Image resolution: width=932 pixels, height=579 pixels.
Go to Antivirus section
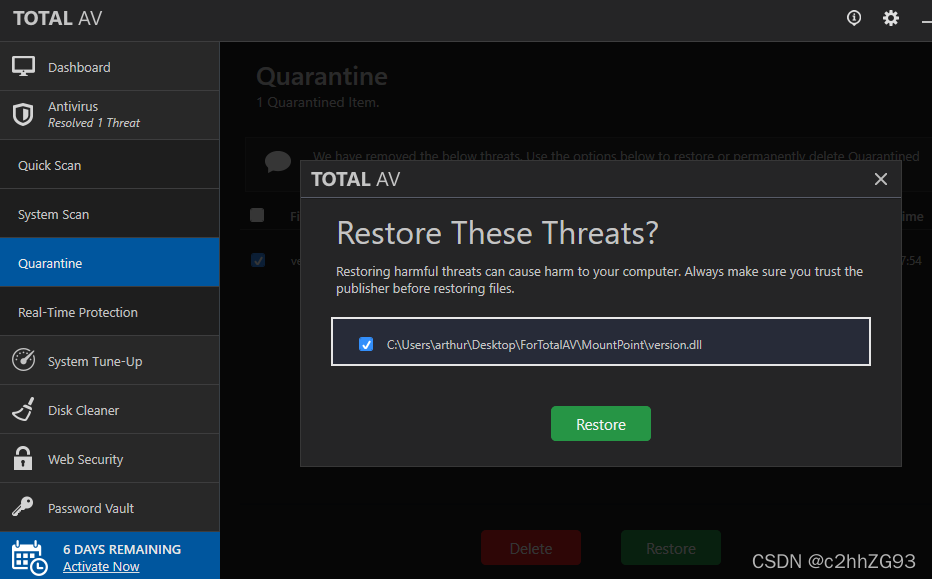click(109, 115)
